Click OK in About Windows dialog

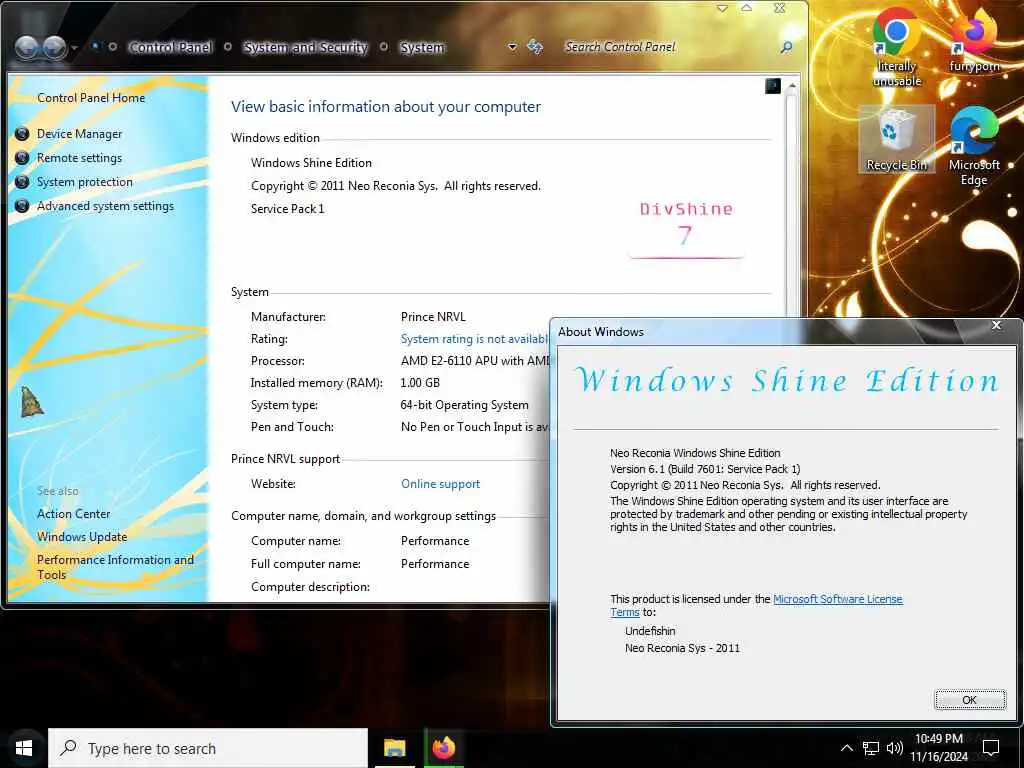(970, 699)
